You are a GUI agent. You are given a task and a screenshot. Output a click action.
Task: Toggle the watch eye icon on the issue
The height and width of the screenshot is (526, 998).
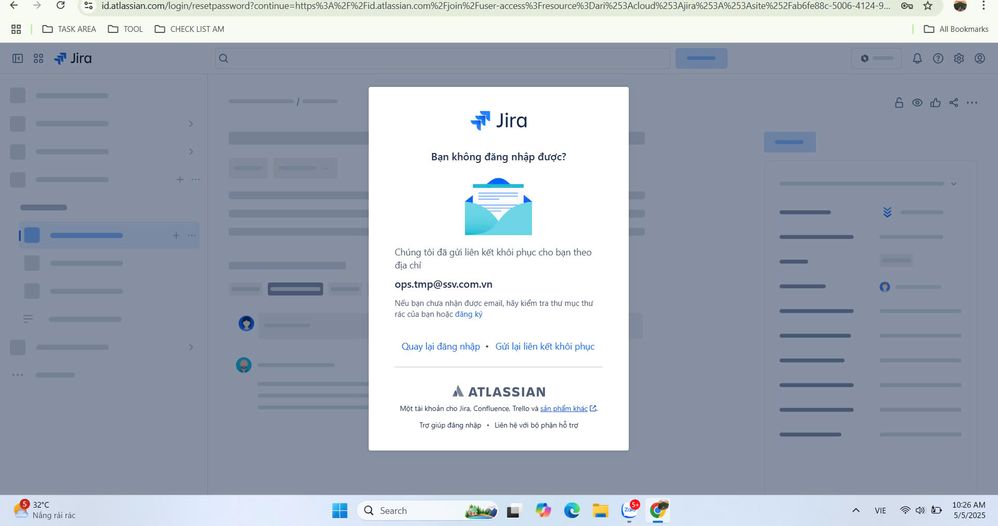coord(917,103)
